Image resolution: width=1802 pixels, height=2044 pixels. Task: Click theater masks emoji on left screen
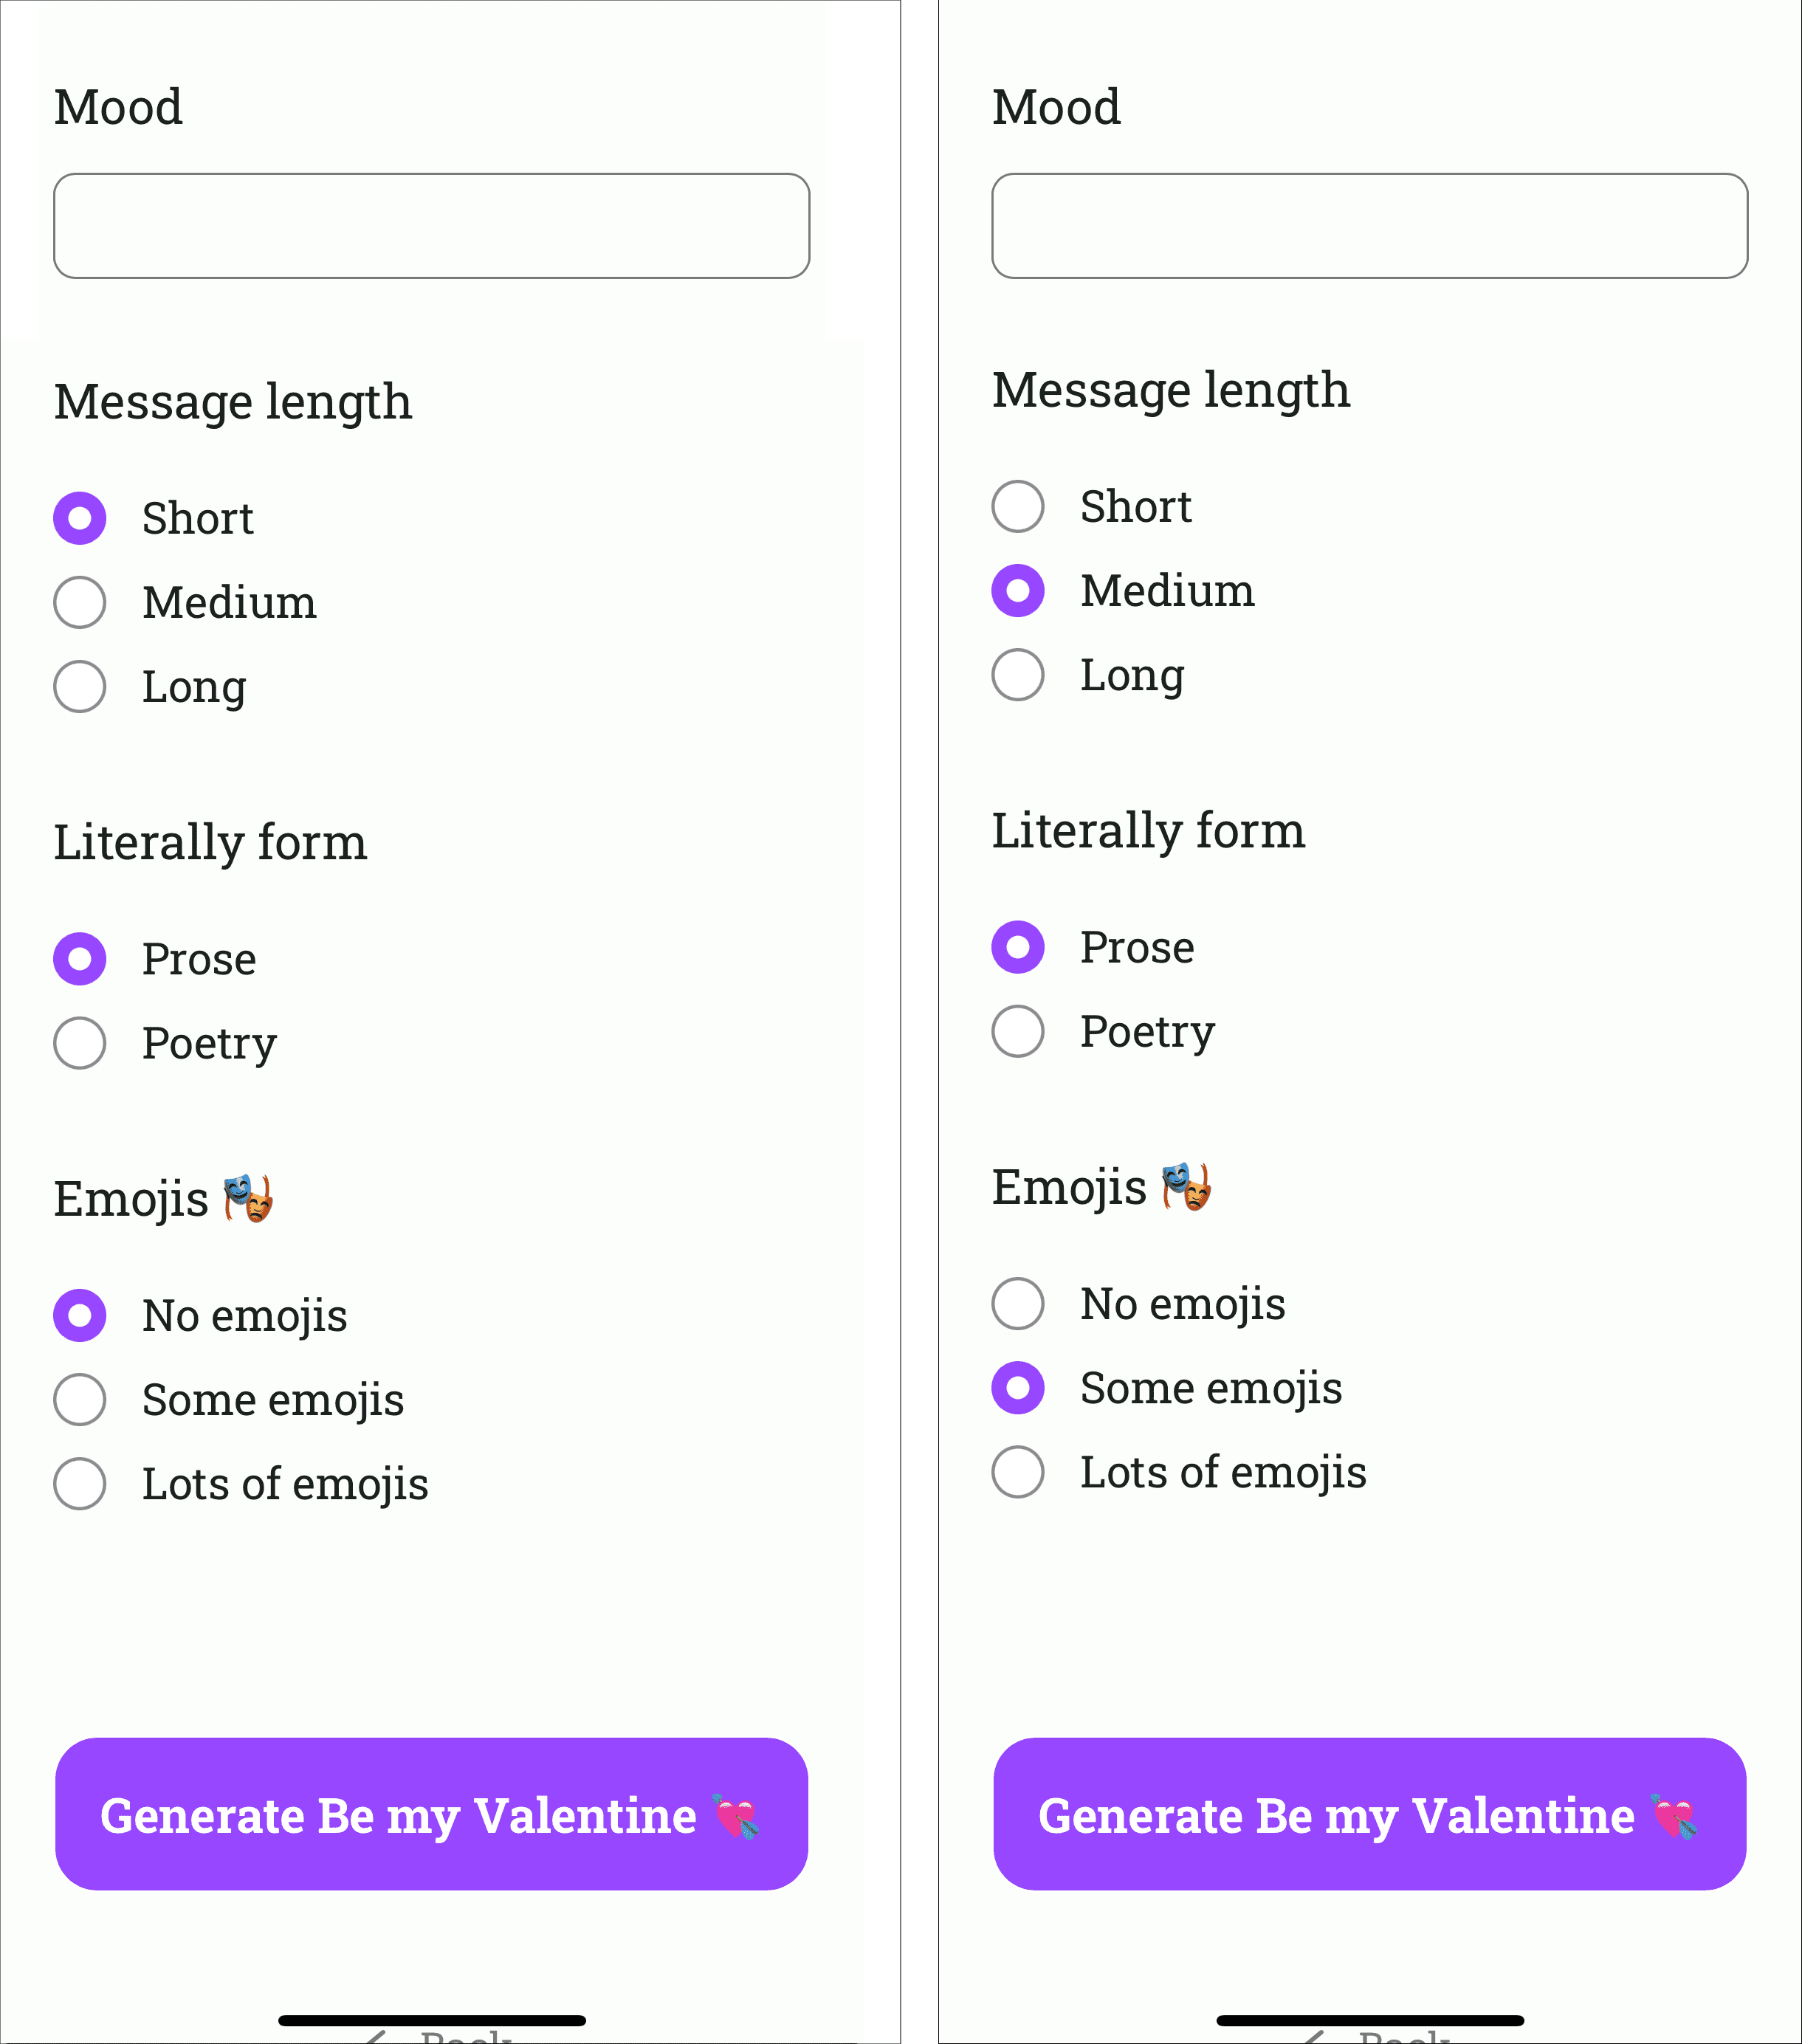tap(247, 1198)
